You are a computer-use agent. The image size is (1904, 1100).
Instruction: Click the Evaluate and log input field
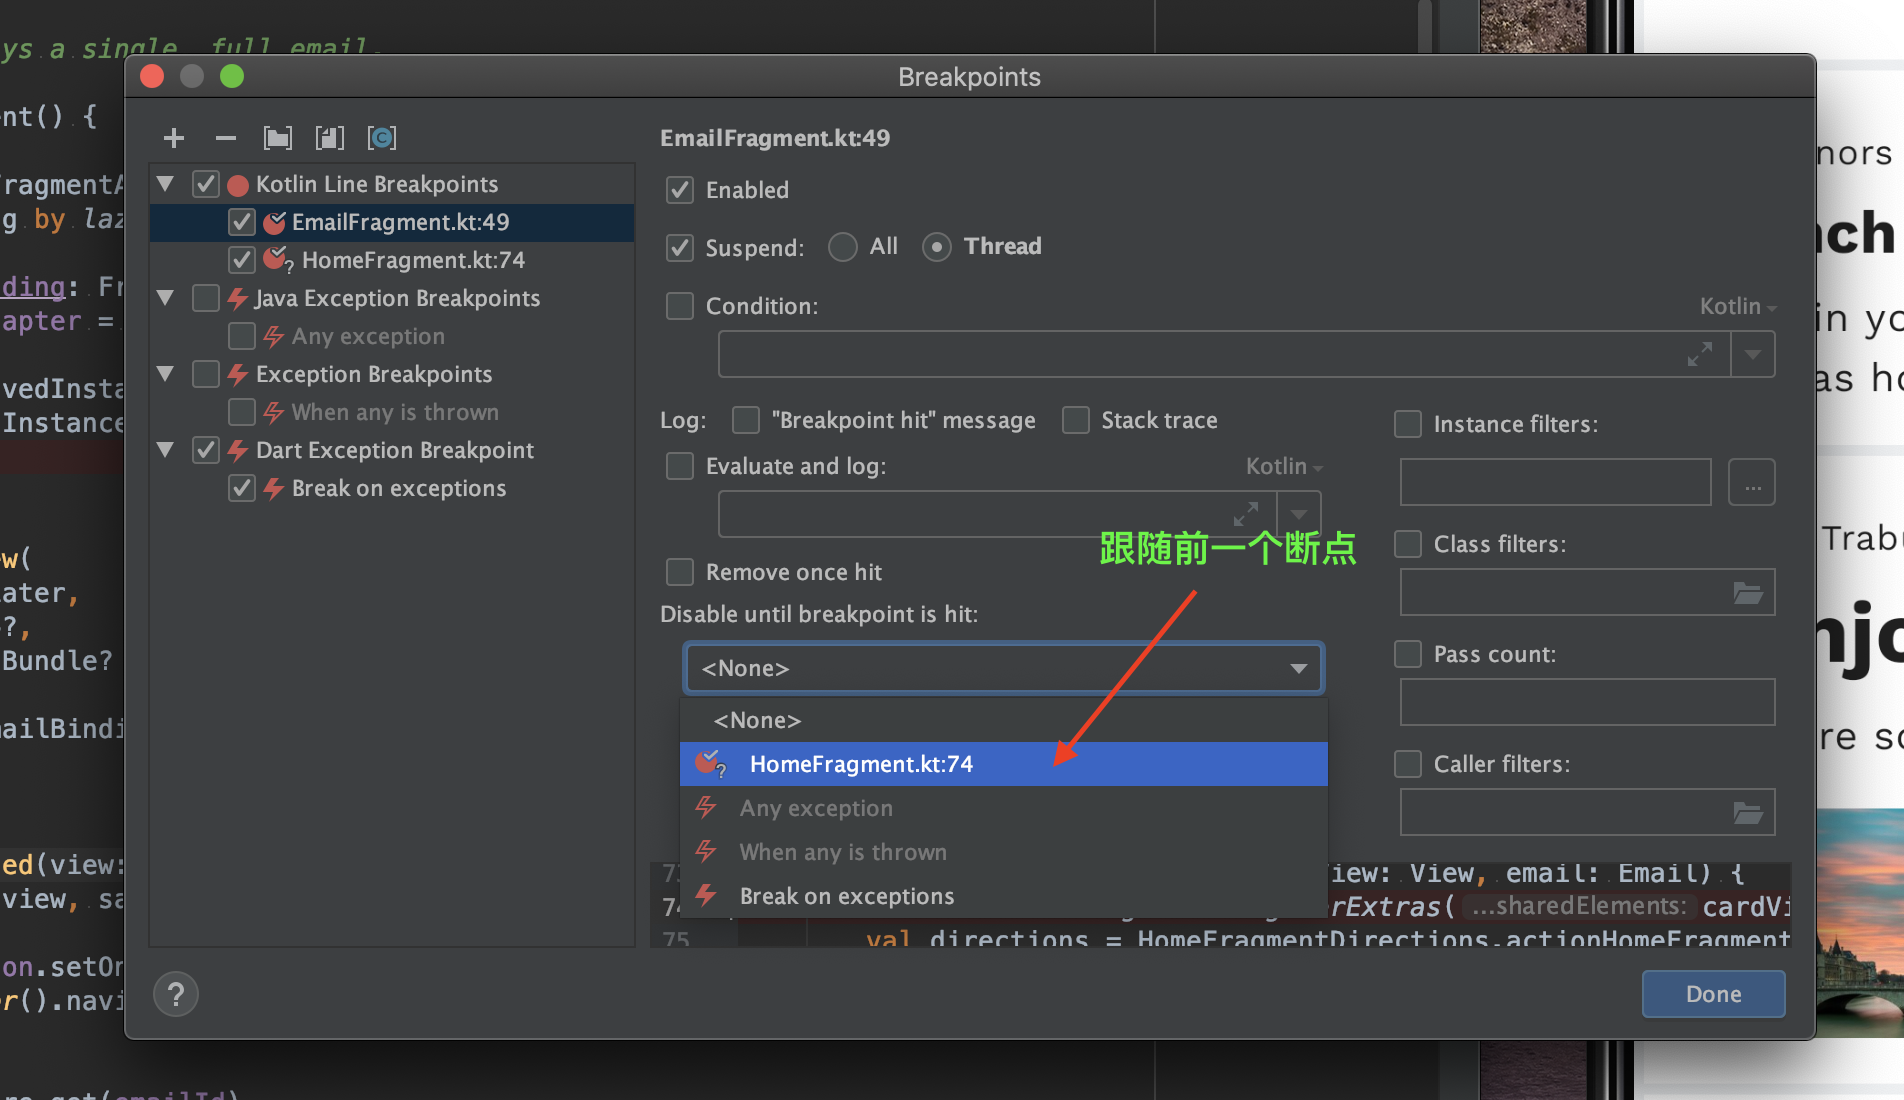[x=998, y=514]
